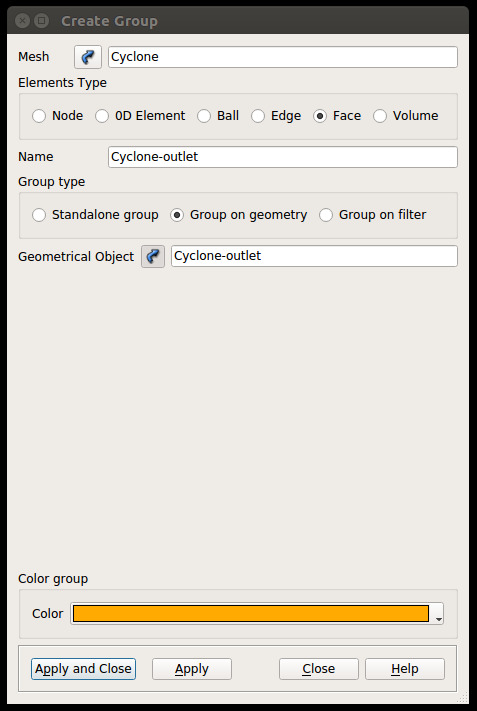The image size is (477, 711).
Task: Click the Mesh selection arrow icon
Action: coord(88,57)
